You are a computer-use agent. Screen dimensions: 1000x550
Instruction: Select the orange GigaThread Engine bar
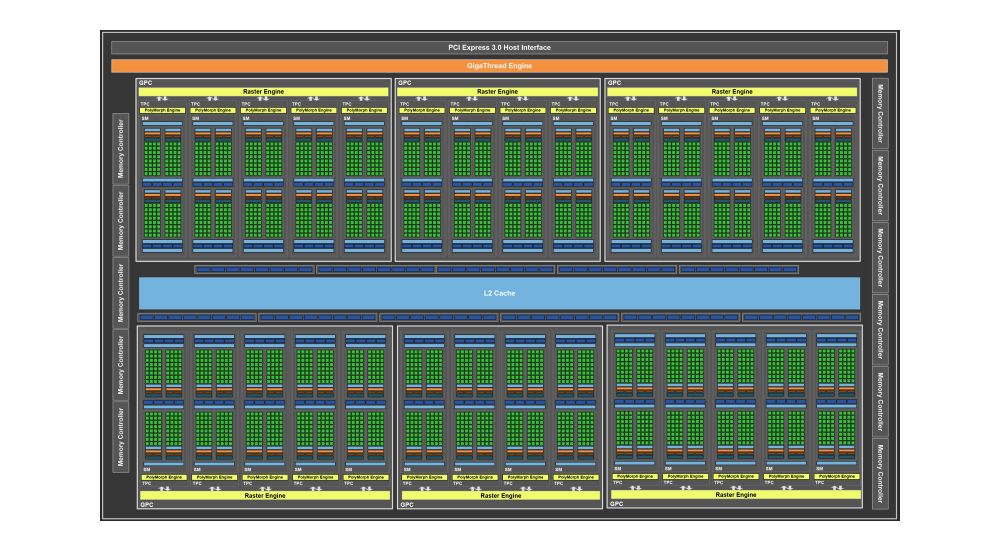pyautogui.click(x=499, y=66)
